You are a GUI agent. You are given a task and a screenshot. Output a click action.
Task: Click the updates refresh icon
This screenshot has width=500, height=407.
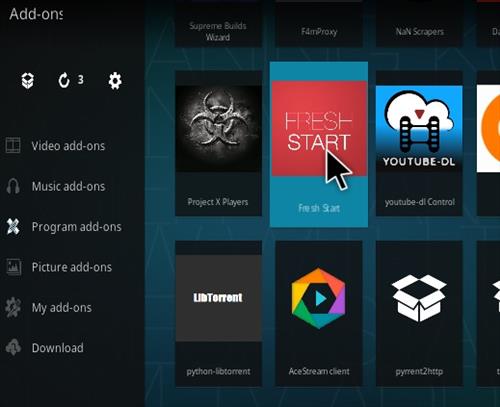64,80
